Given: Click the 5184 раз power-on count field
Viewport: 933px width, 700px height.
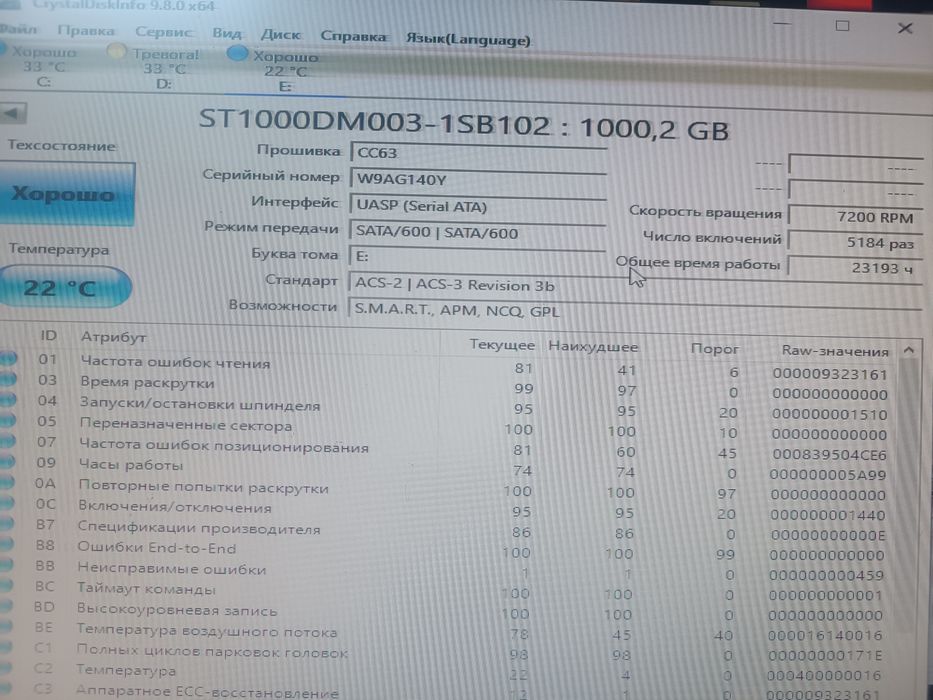Looking at the screenshot, I should click(x=855, y=242).
